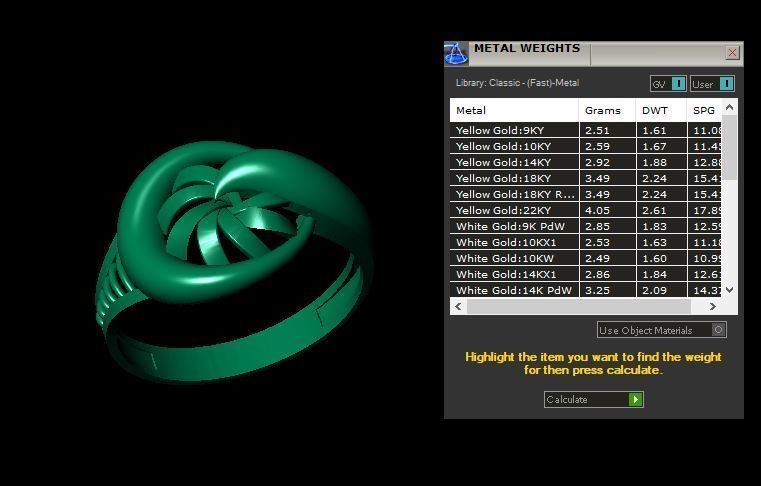Select the Yellow Gold:14KY row
Viewport: 761px width, 486px height.
coord(586,162)
